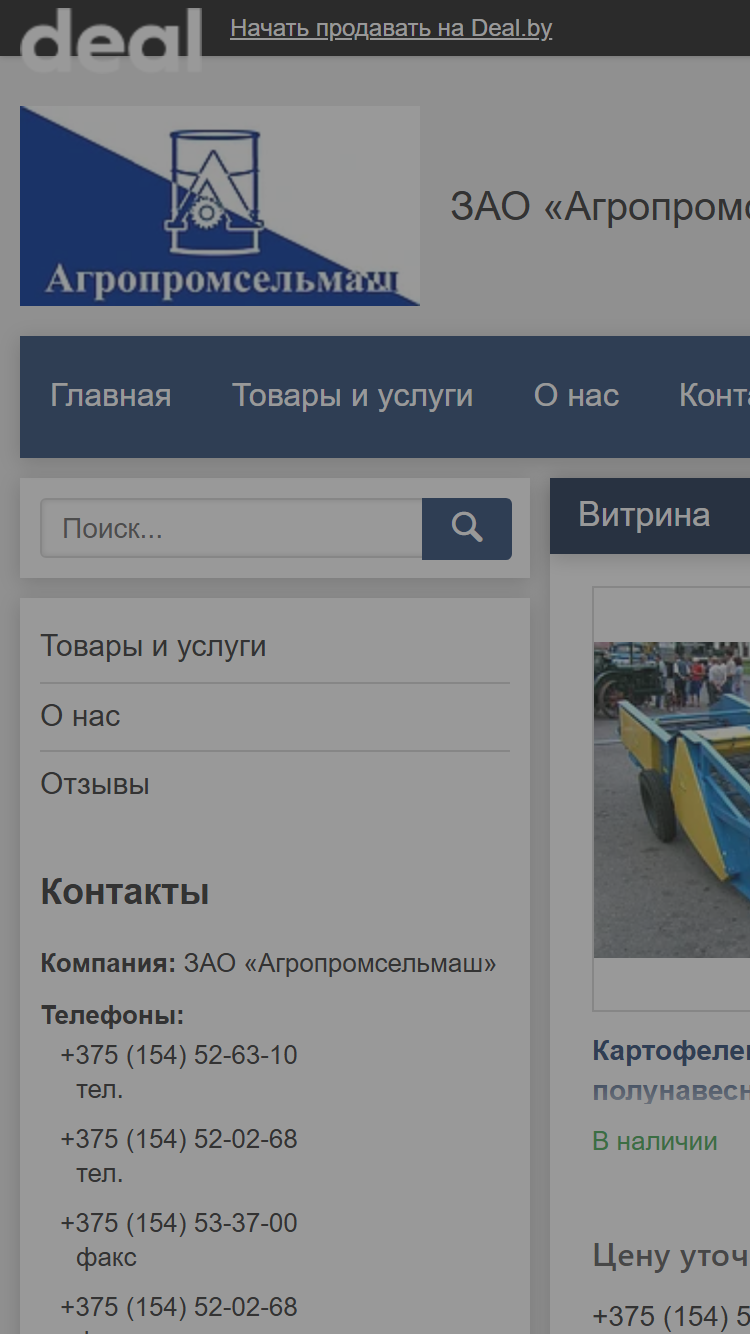Image resolution: width=750 pixels, height=1334 pixels.
Task: Click the magnifier search button
Action: point(467,528)
